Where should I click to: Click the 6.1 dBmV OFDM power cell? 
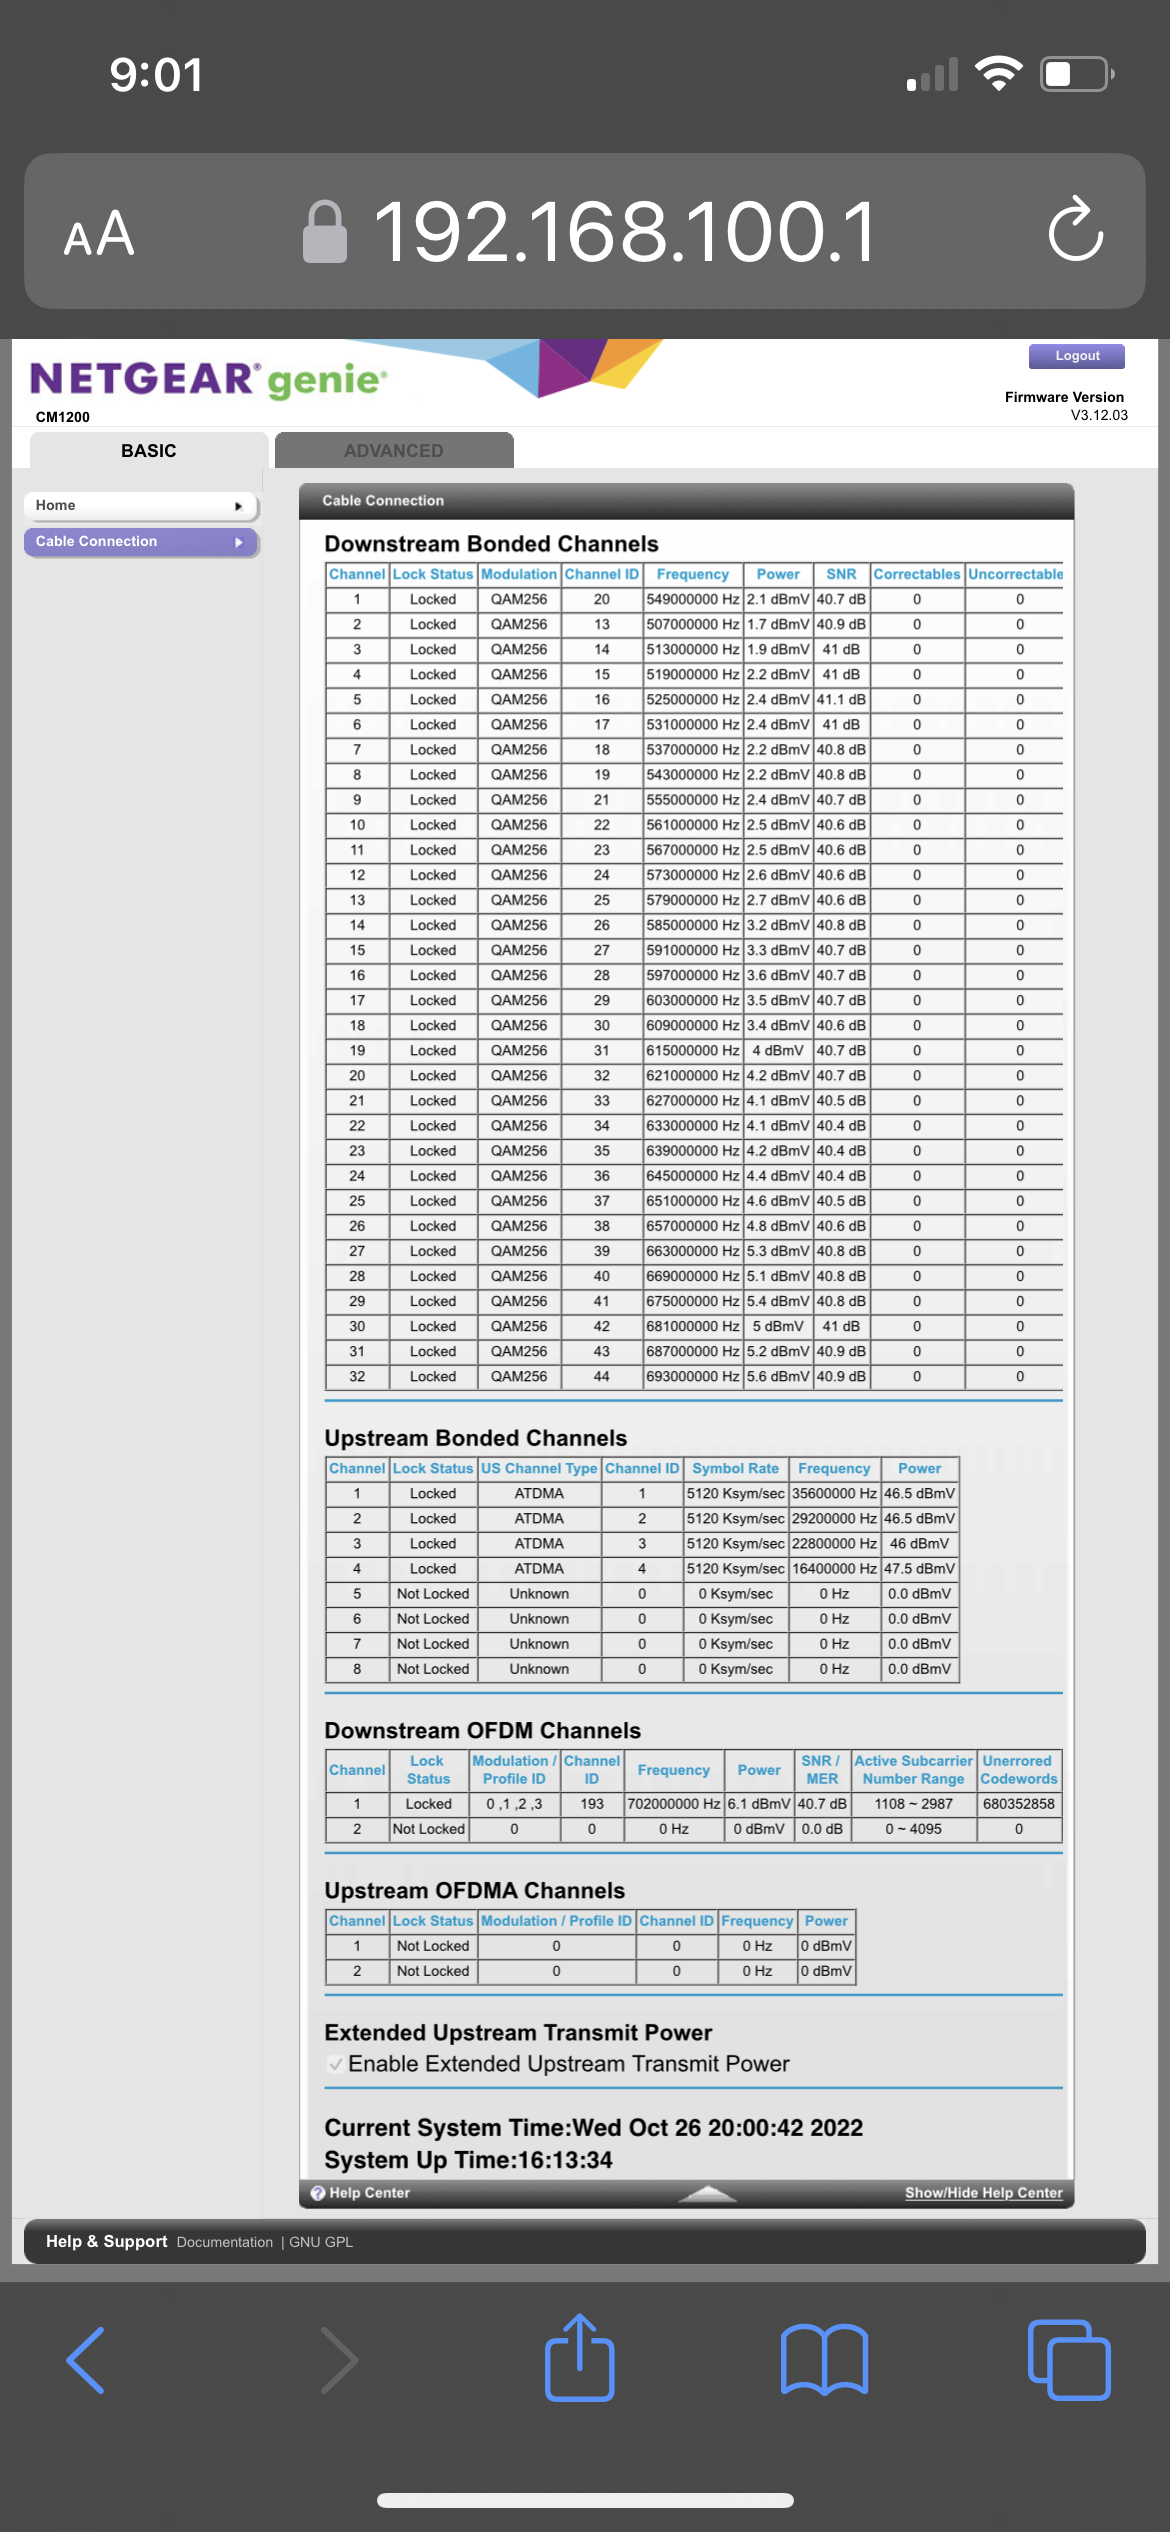coord(759,1804)
